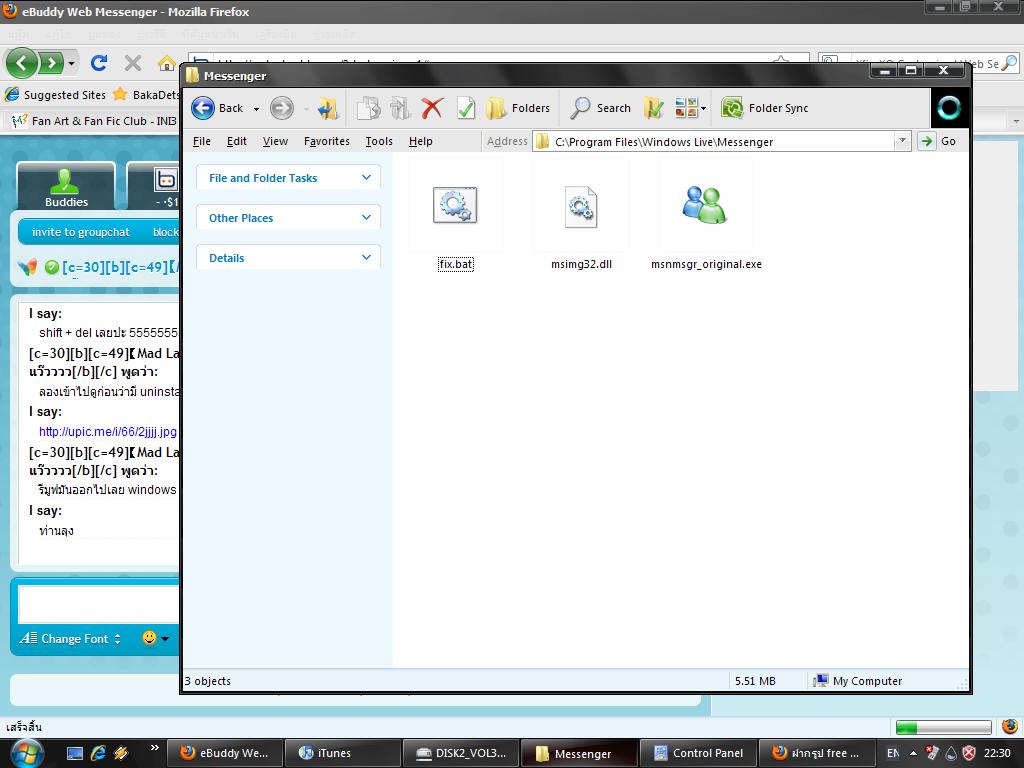Click the Go button
The height and width of the screenshot is (768, 1024).
(x=938, y=141)
